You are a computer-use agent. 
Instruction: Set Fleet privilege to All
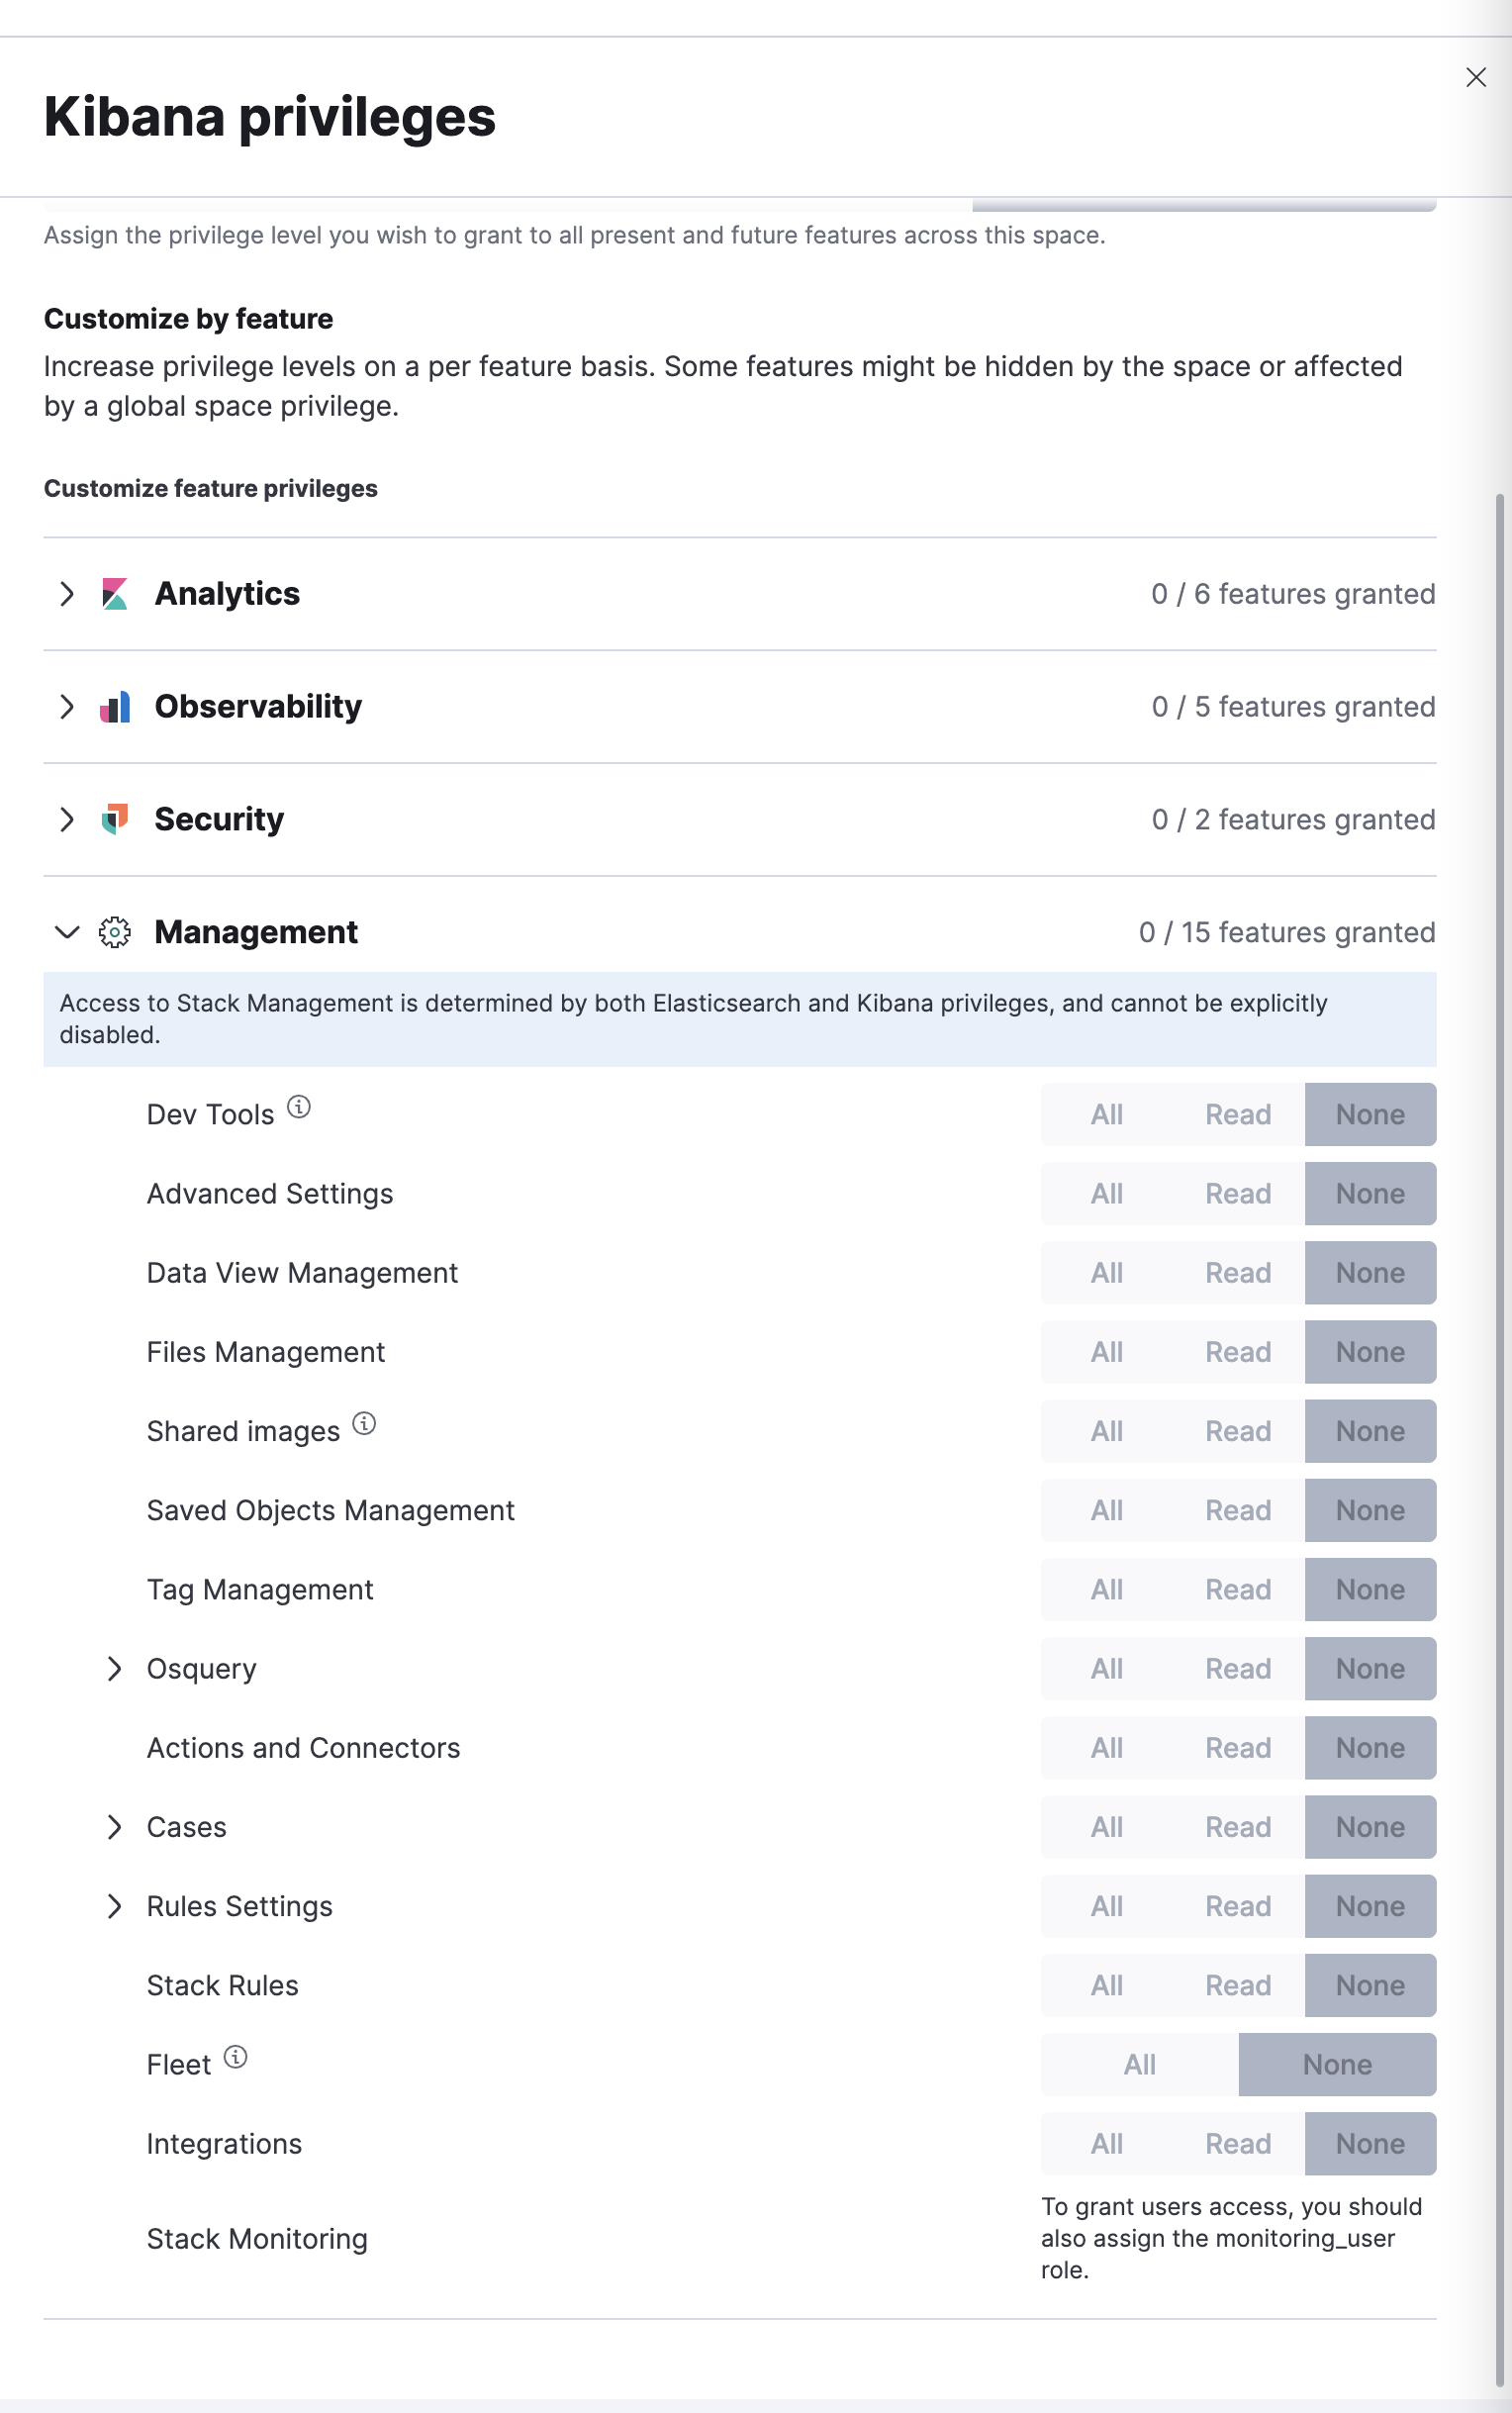(x=1139, y=2064)
